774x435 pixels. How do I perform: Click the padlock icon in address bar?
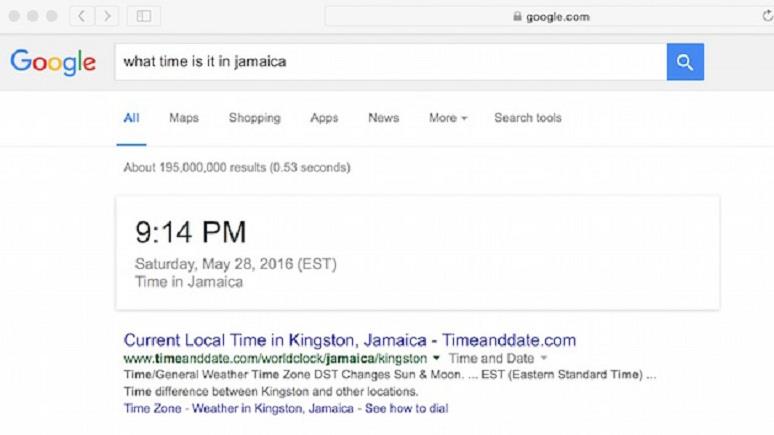coord(517,16)
